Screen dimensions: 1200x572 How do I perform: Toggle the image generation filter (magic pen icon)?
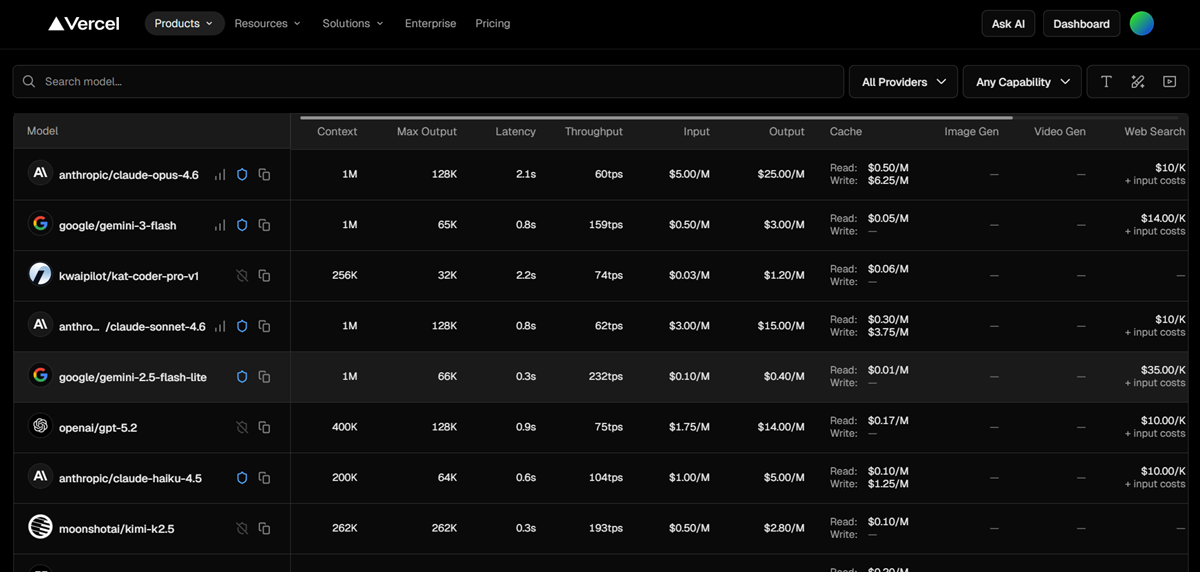[1137, 82]
